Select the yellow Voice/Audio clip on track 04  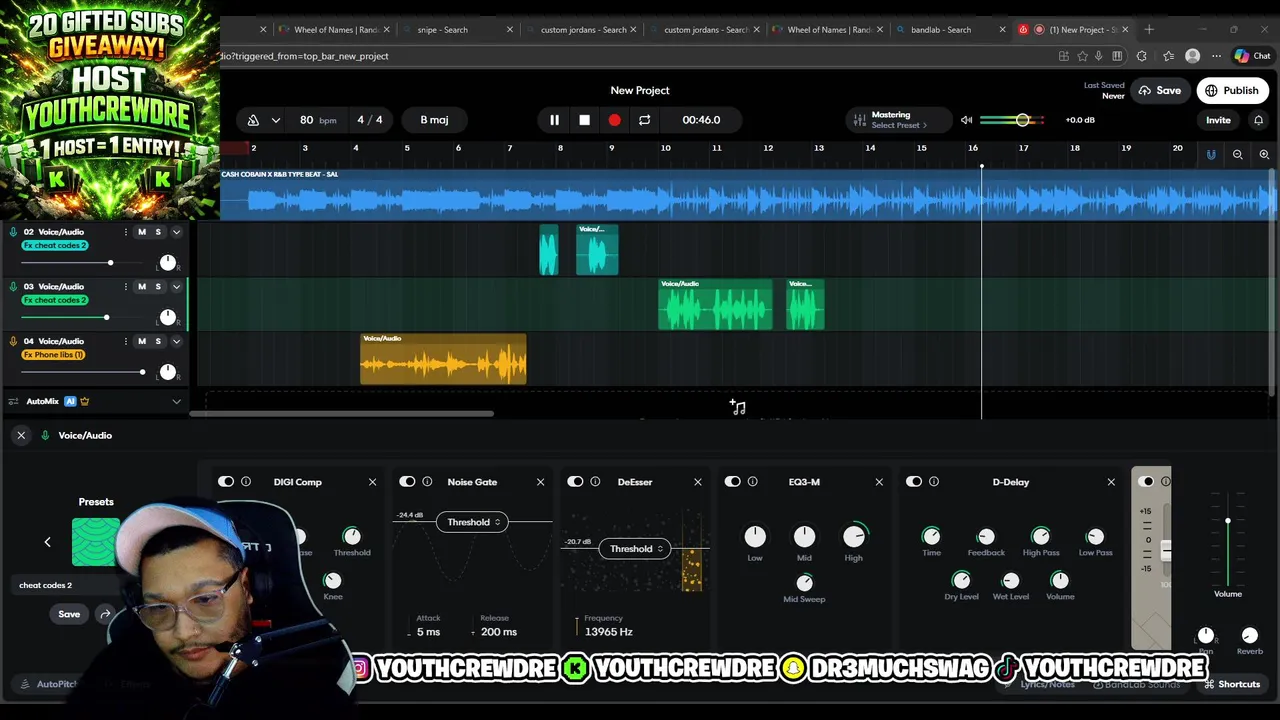click(443, 359)
